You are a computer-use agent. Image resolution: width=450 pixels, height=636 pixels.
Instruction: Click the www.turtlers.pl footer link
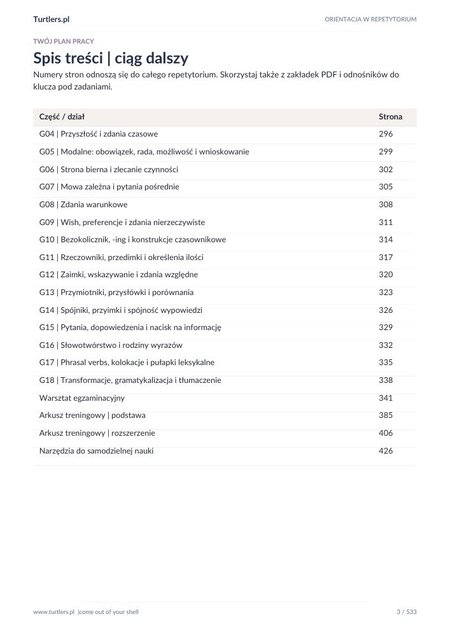point(54,612)
